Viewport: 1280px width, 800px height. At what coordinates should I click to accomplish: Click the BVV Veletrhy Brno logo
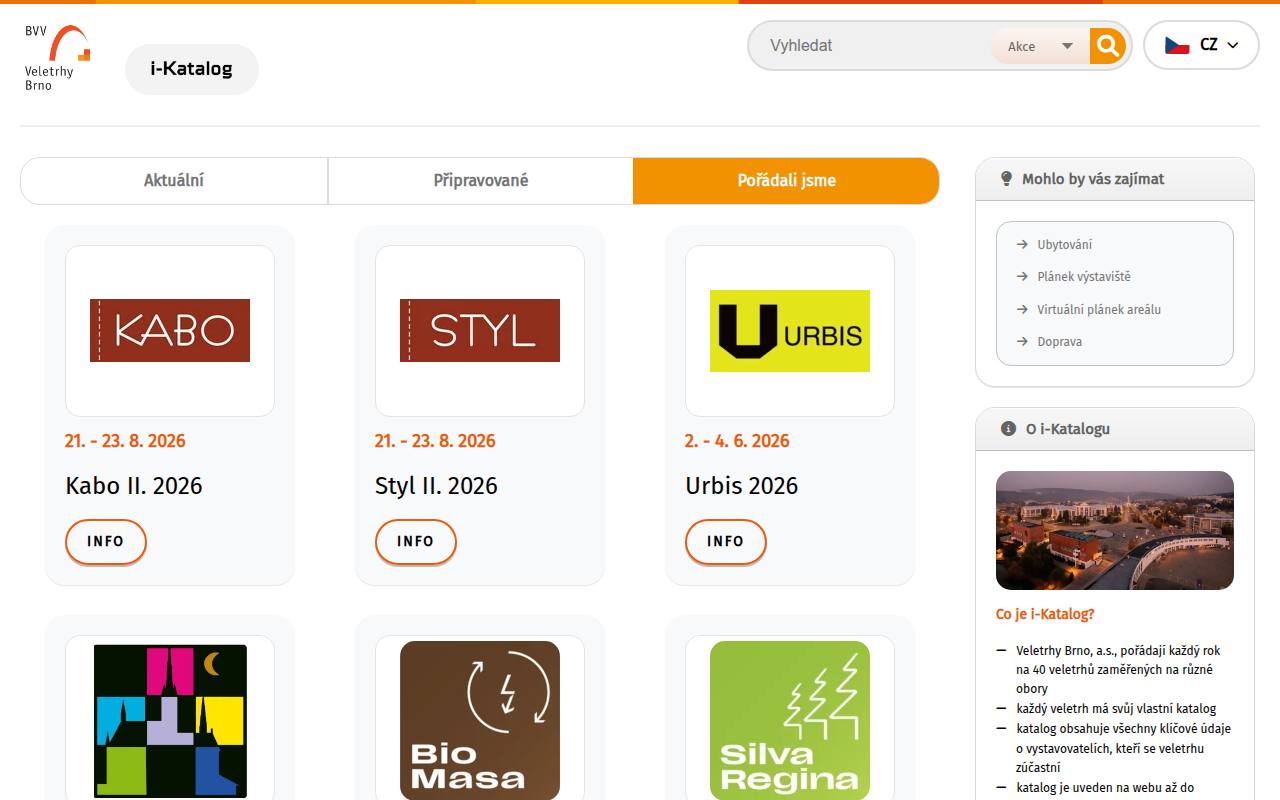(57, 58)
